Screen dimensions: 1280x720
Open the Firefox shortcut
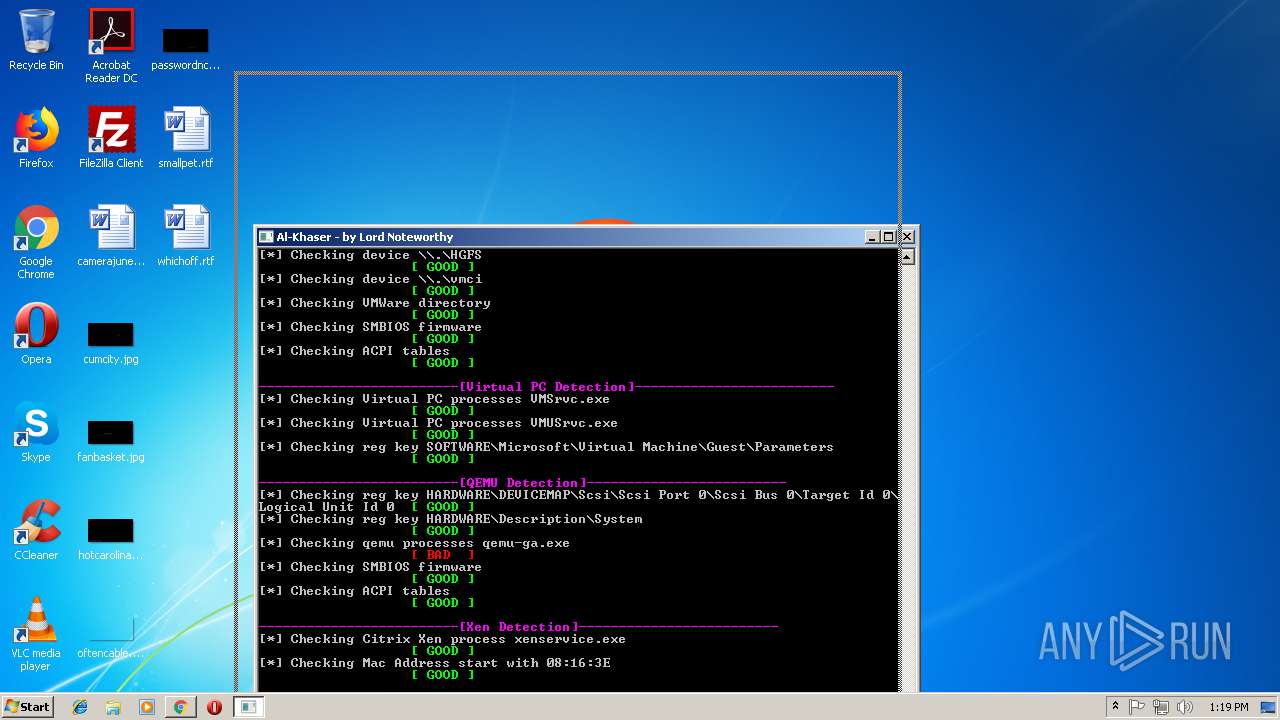tap(36, 138)
